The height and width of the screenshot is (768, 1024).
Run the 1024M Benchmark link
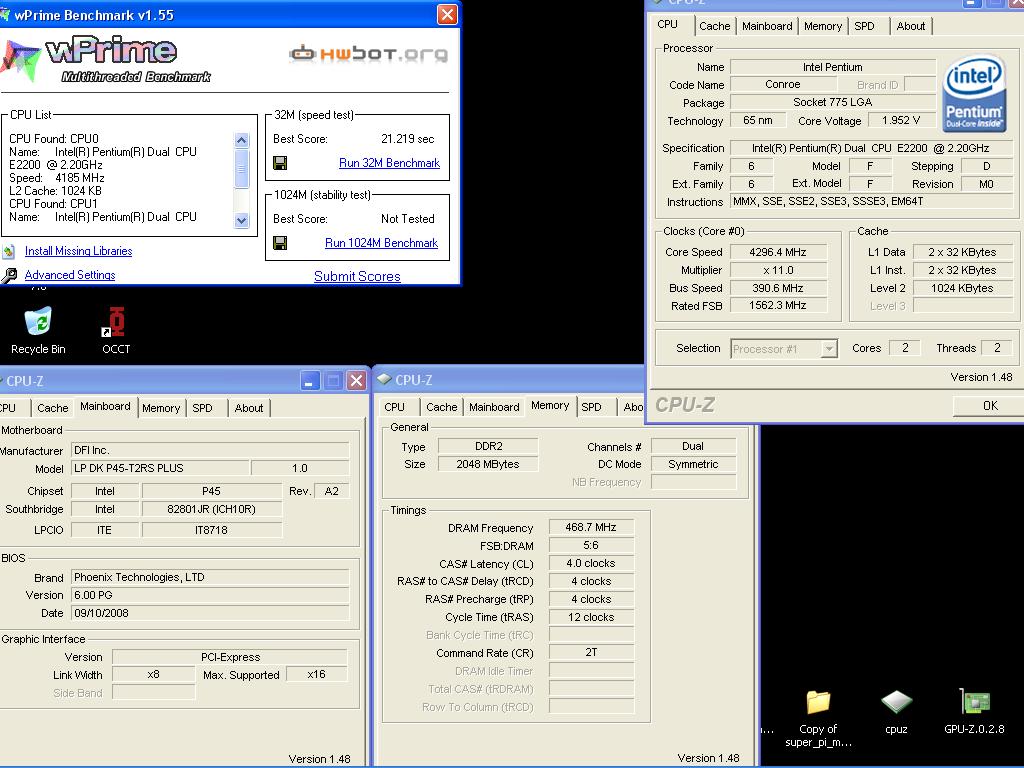click(x=381, y=243)
